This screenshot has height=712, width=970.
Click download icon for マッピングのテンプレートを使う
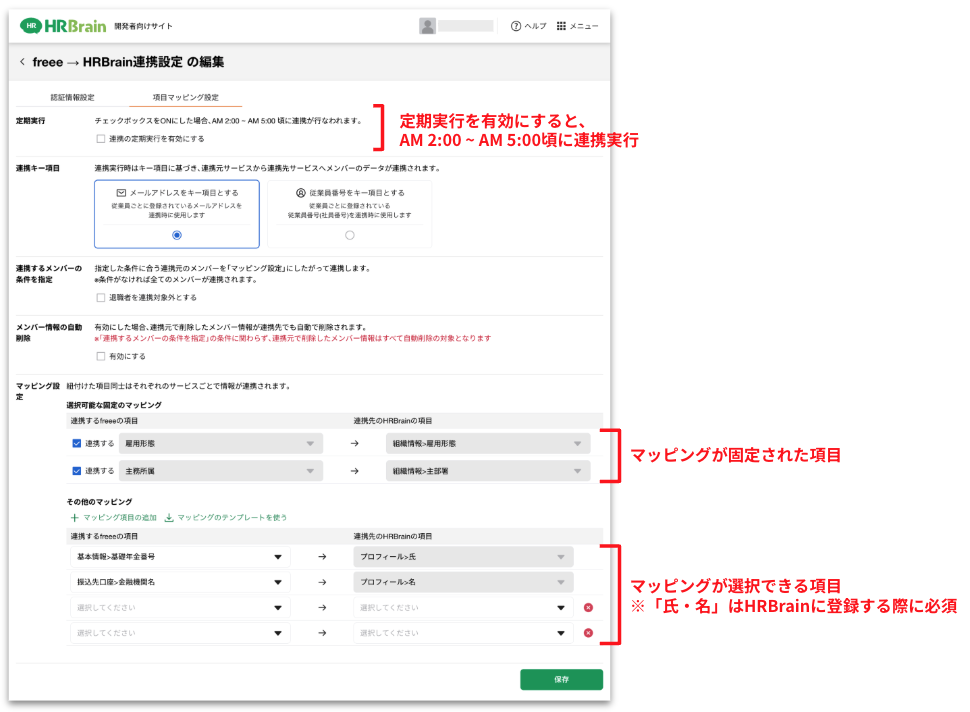click(169, 517)
